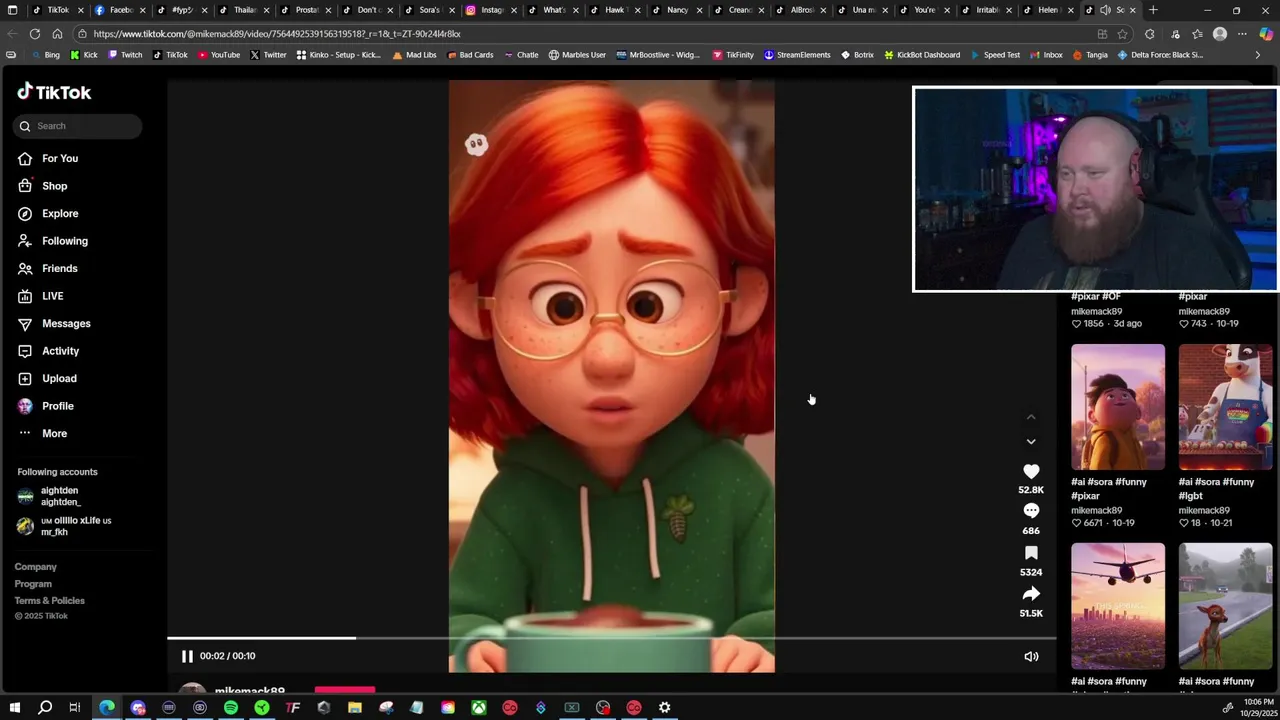This screenshot has height=720, width=1280.
Task: Open the Activity notifications
Action: pos(48,351)
